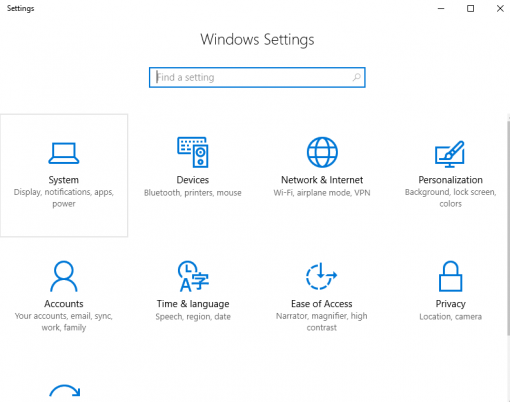
Task: Maximize the Settings window
Action: [x=470, y=8]
